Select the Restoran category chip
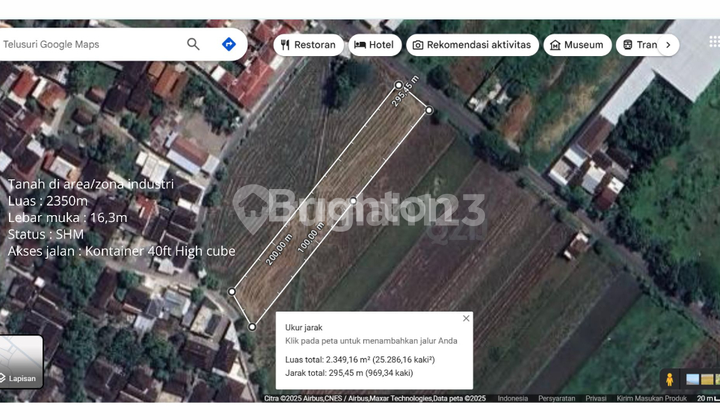This screenshot has width=720, height=420. (308, 45)
